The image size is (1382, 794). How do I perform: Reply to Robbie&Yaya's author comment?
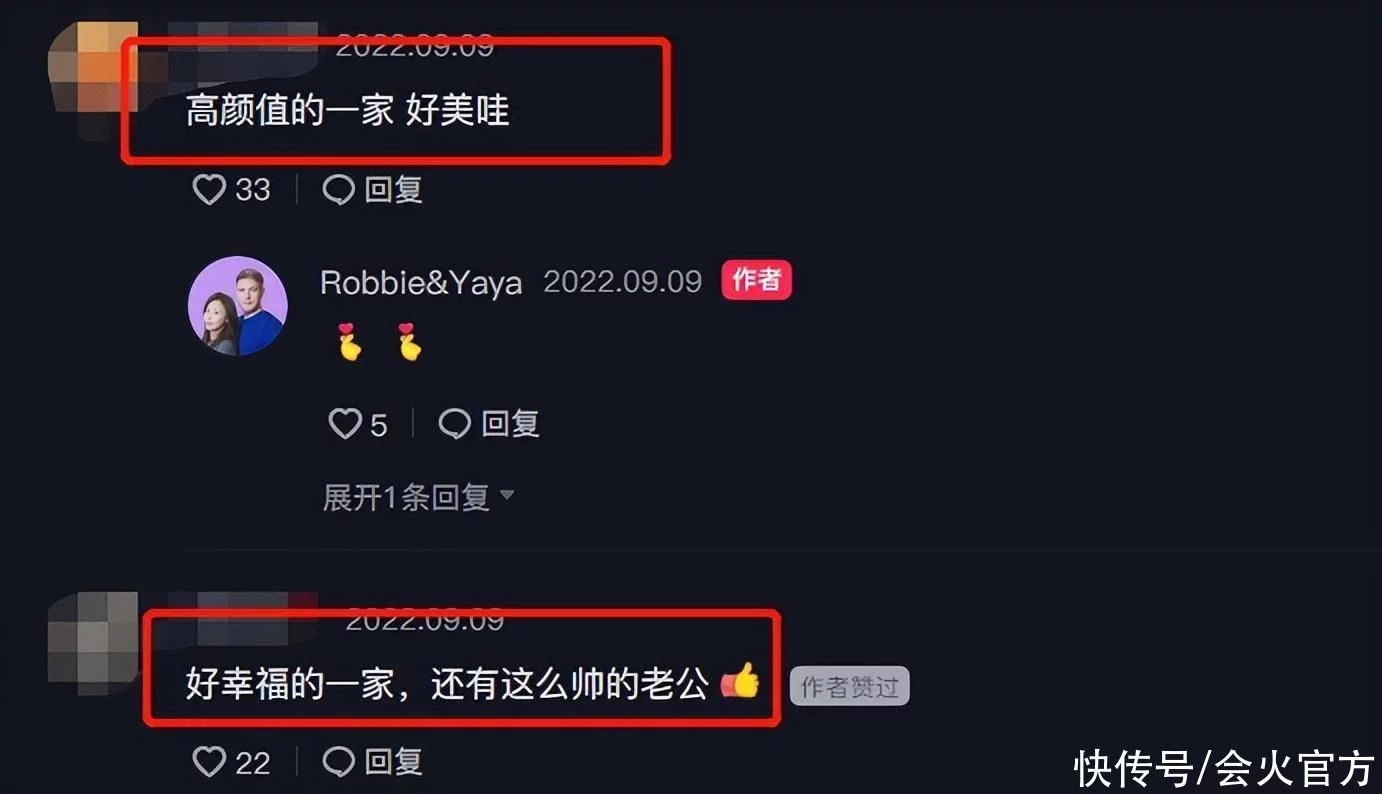[x=490, y=424]
